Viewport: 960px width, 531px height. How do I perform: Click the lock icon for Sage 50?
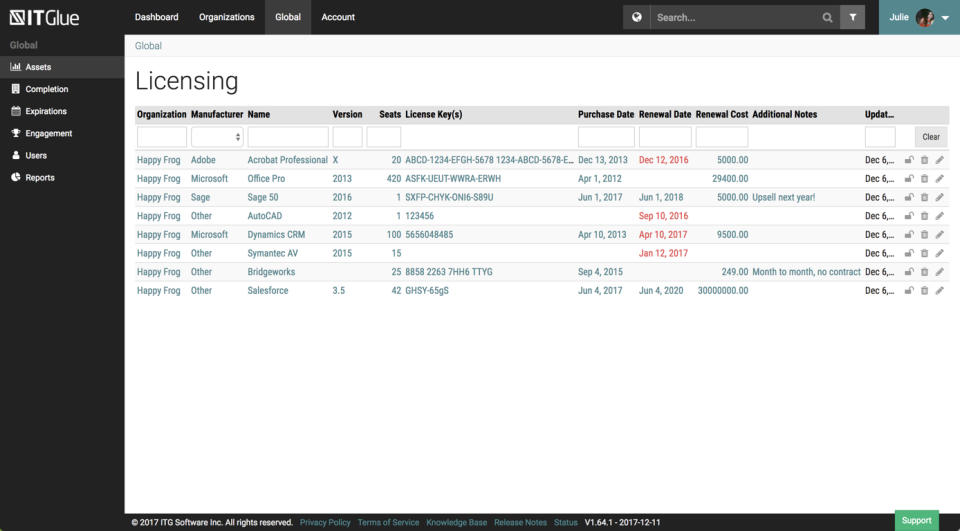pyautogui.click(x=909, y=197)
